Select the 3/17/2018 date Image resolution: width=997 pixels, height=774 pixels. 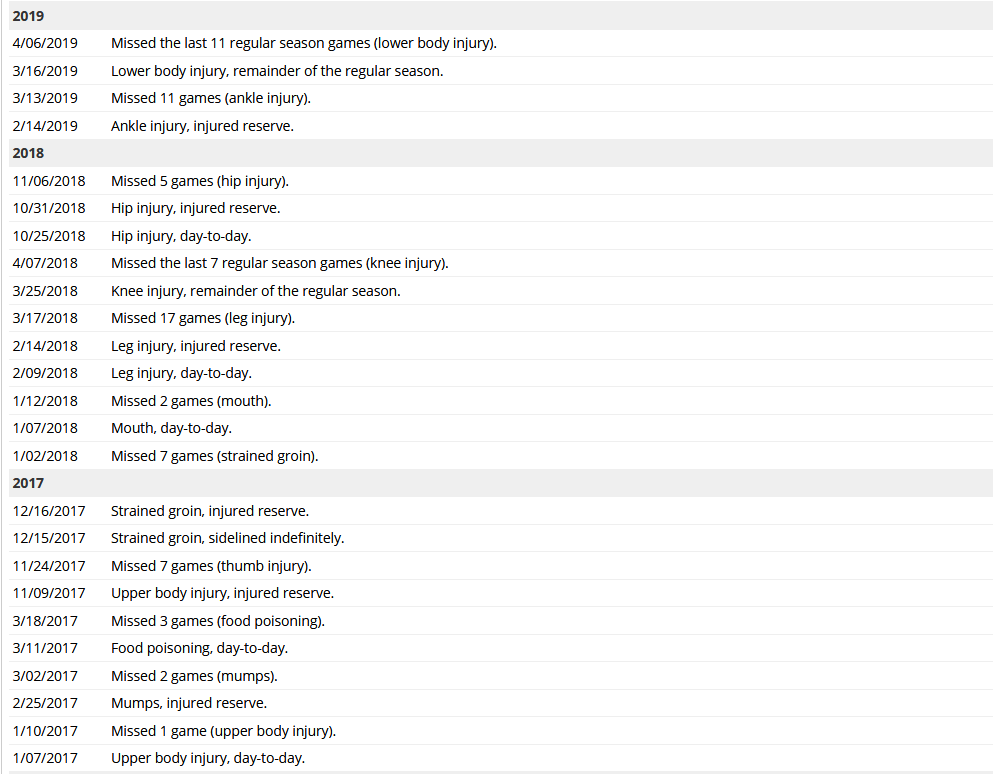coord(45,319)
